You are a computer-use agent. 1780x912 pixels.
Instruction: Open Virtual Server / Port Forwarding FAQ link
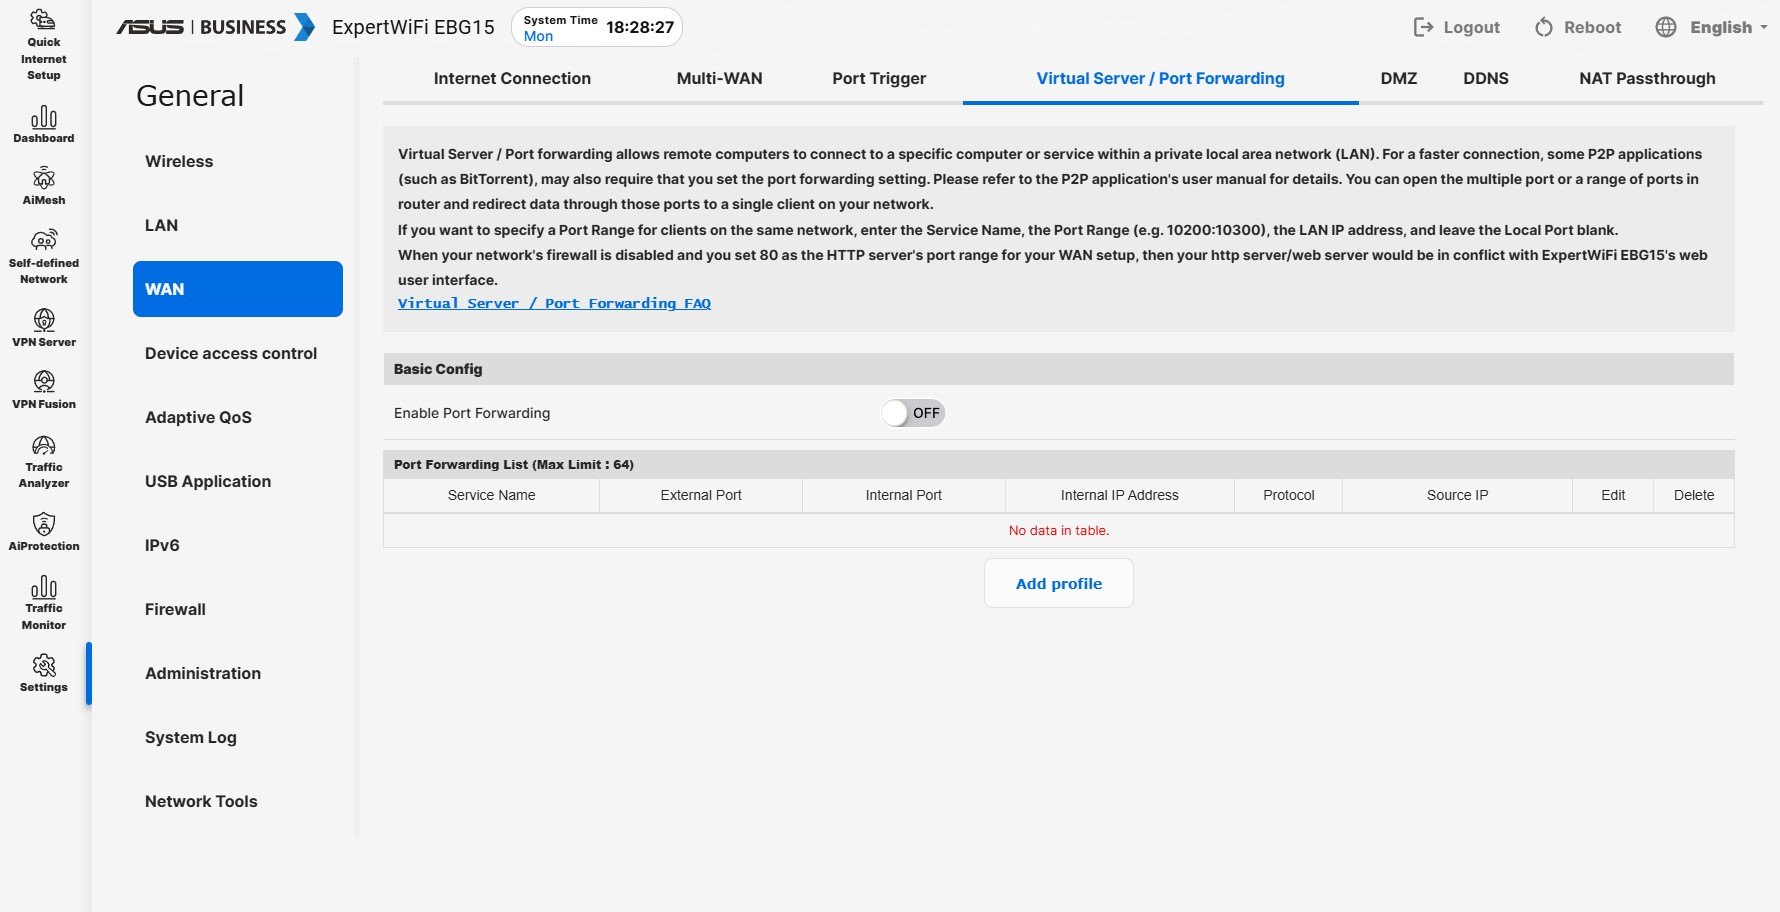(554, 303)
